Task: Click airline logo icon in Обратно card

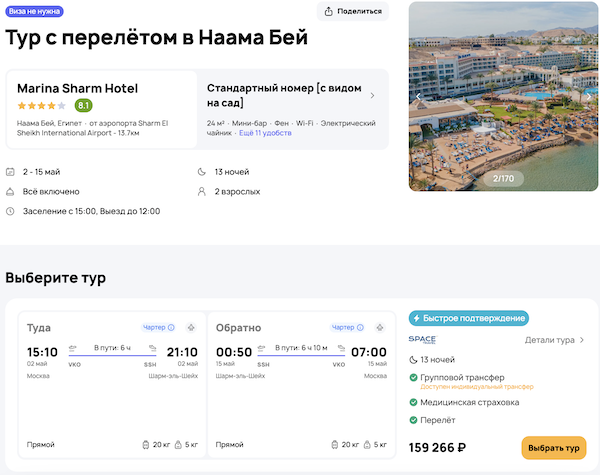Action: click(x=379, y=327)
